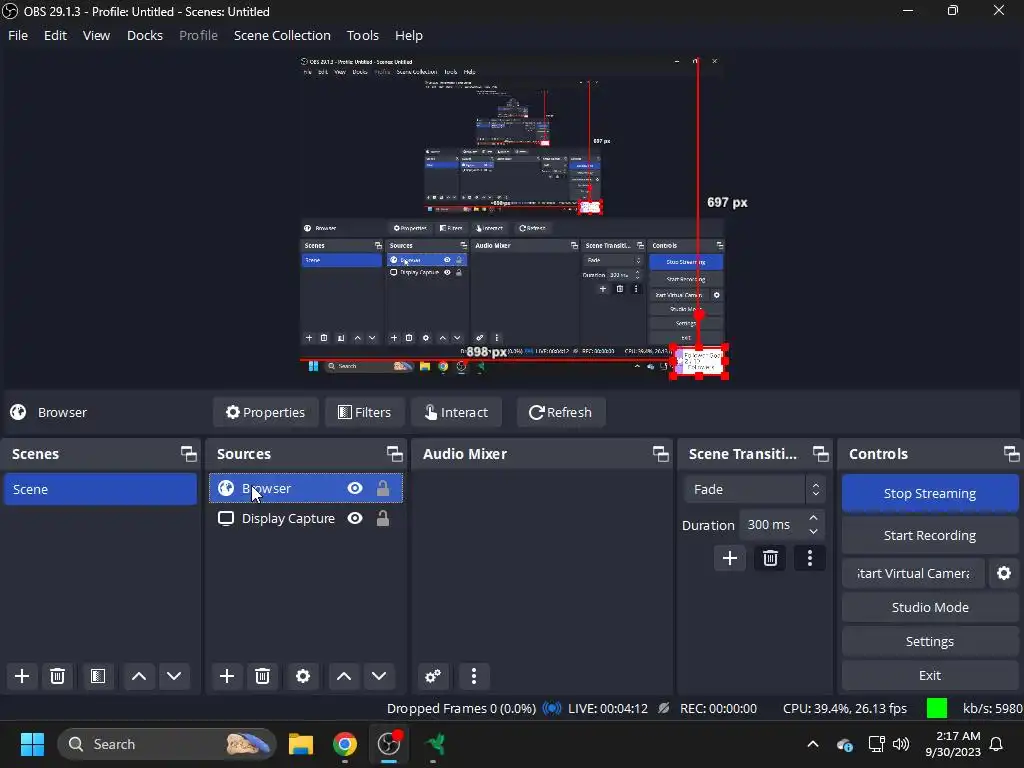
Task: Click the Display Capture monitor icon
Action: tap(226, 519)
